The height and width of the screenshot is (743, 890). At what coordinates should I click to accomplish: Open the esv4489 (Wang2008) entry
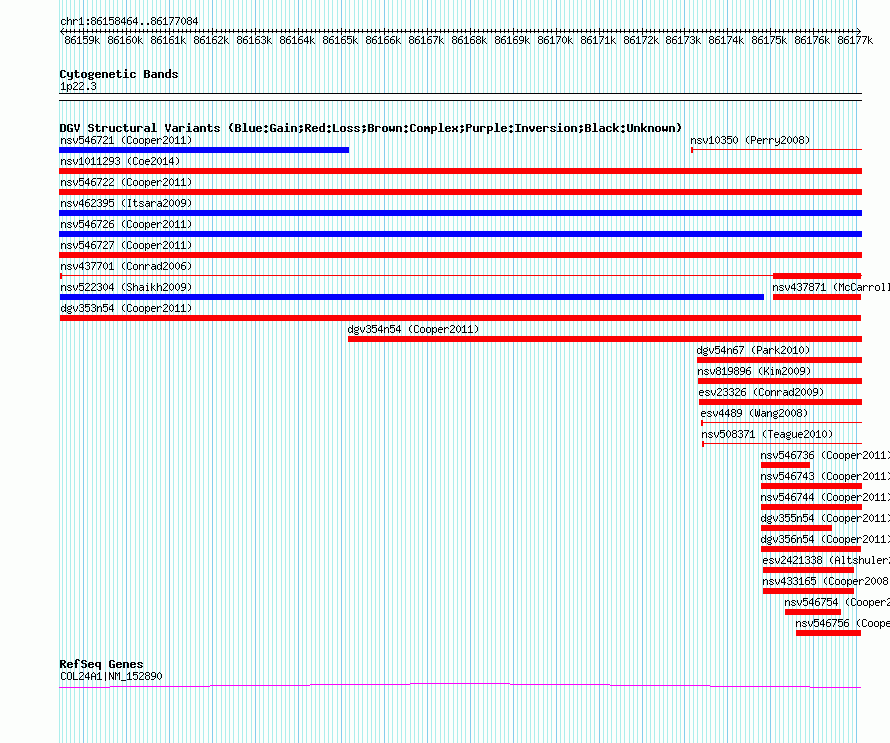click(754, 413)
